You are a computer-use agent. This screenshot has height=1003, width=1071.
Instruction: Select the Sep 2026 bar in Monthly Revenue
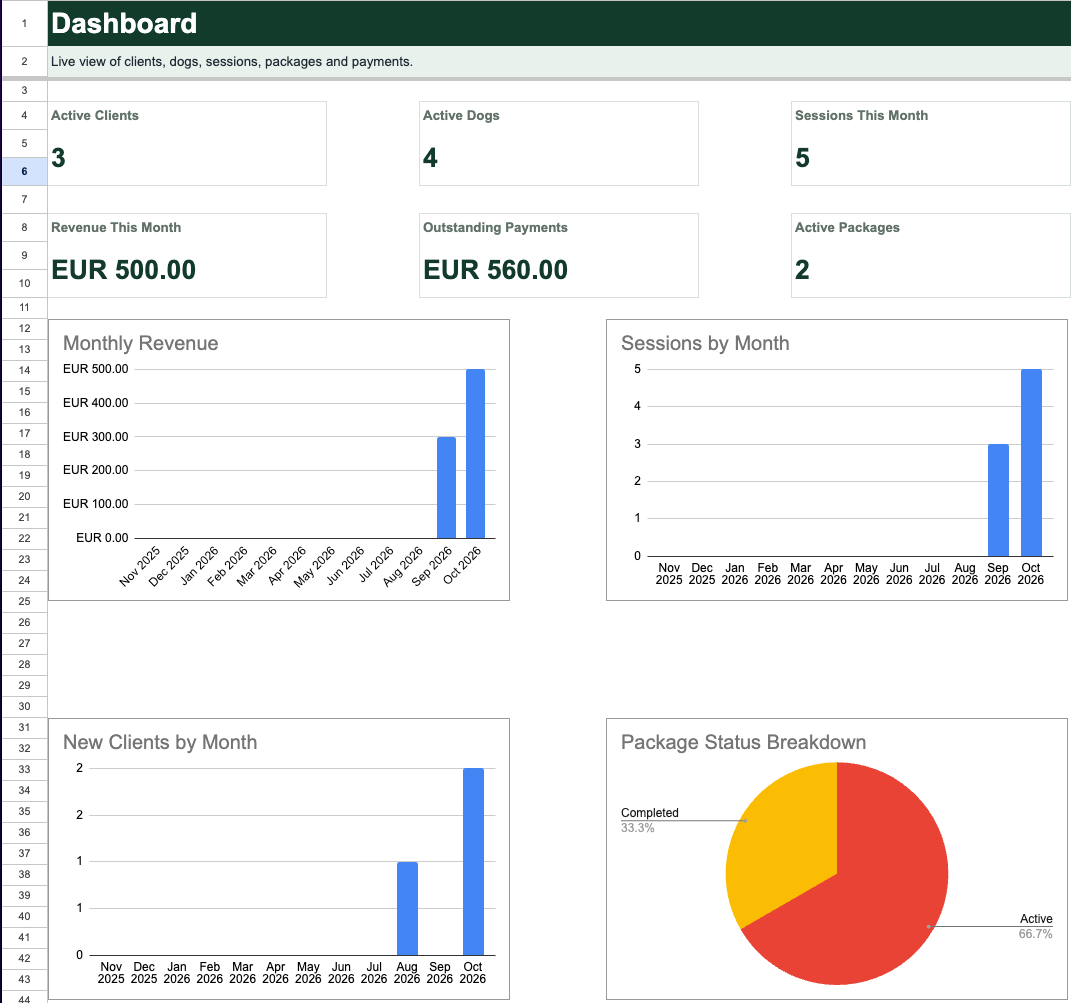[x=446, y=488]
